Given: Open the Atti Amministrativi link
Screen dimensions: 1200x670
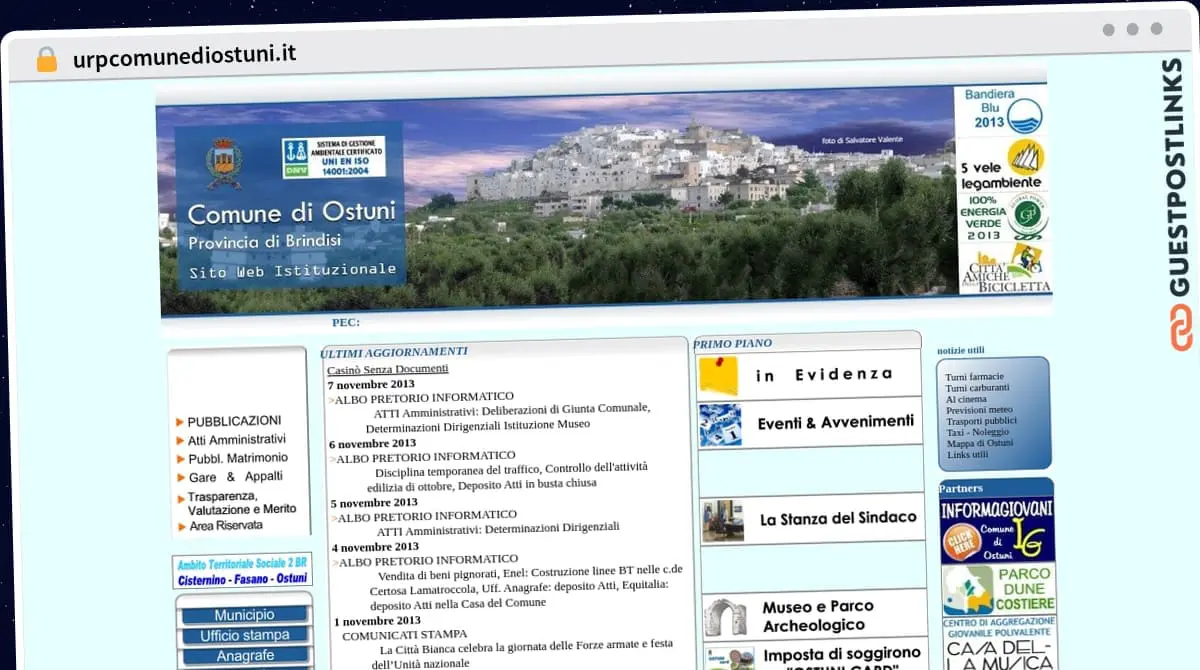Looking at the screenshot, I should point(236,439).
